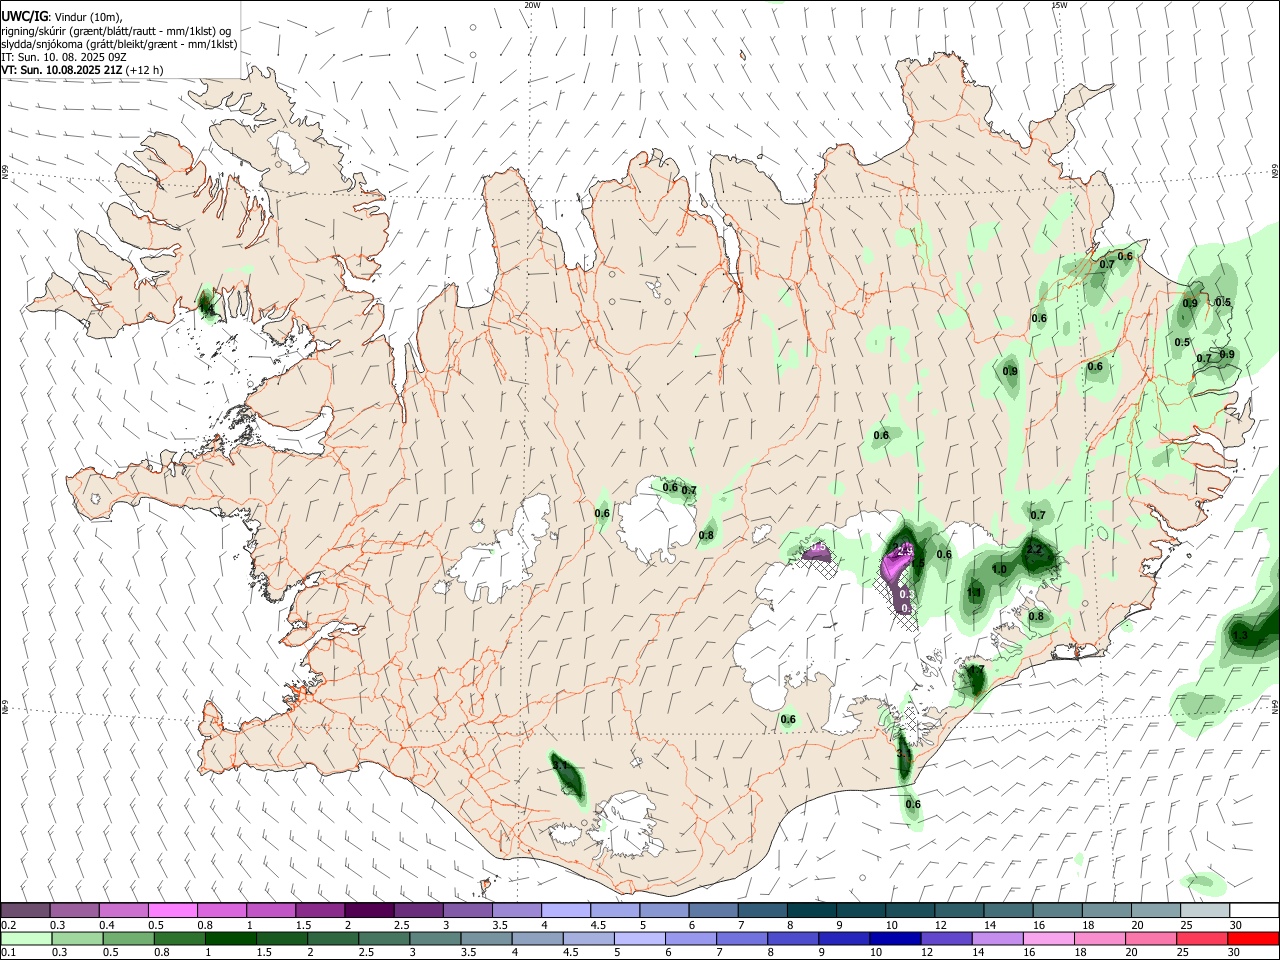Pick the bright red swatch at 30 in the rain legend

click(1253, 938)
